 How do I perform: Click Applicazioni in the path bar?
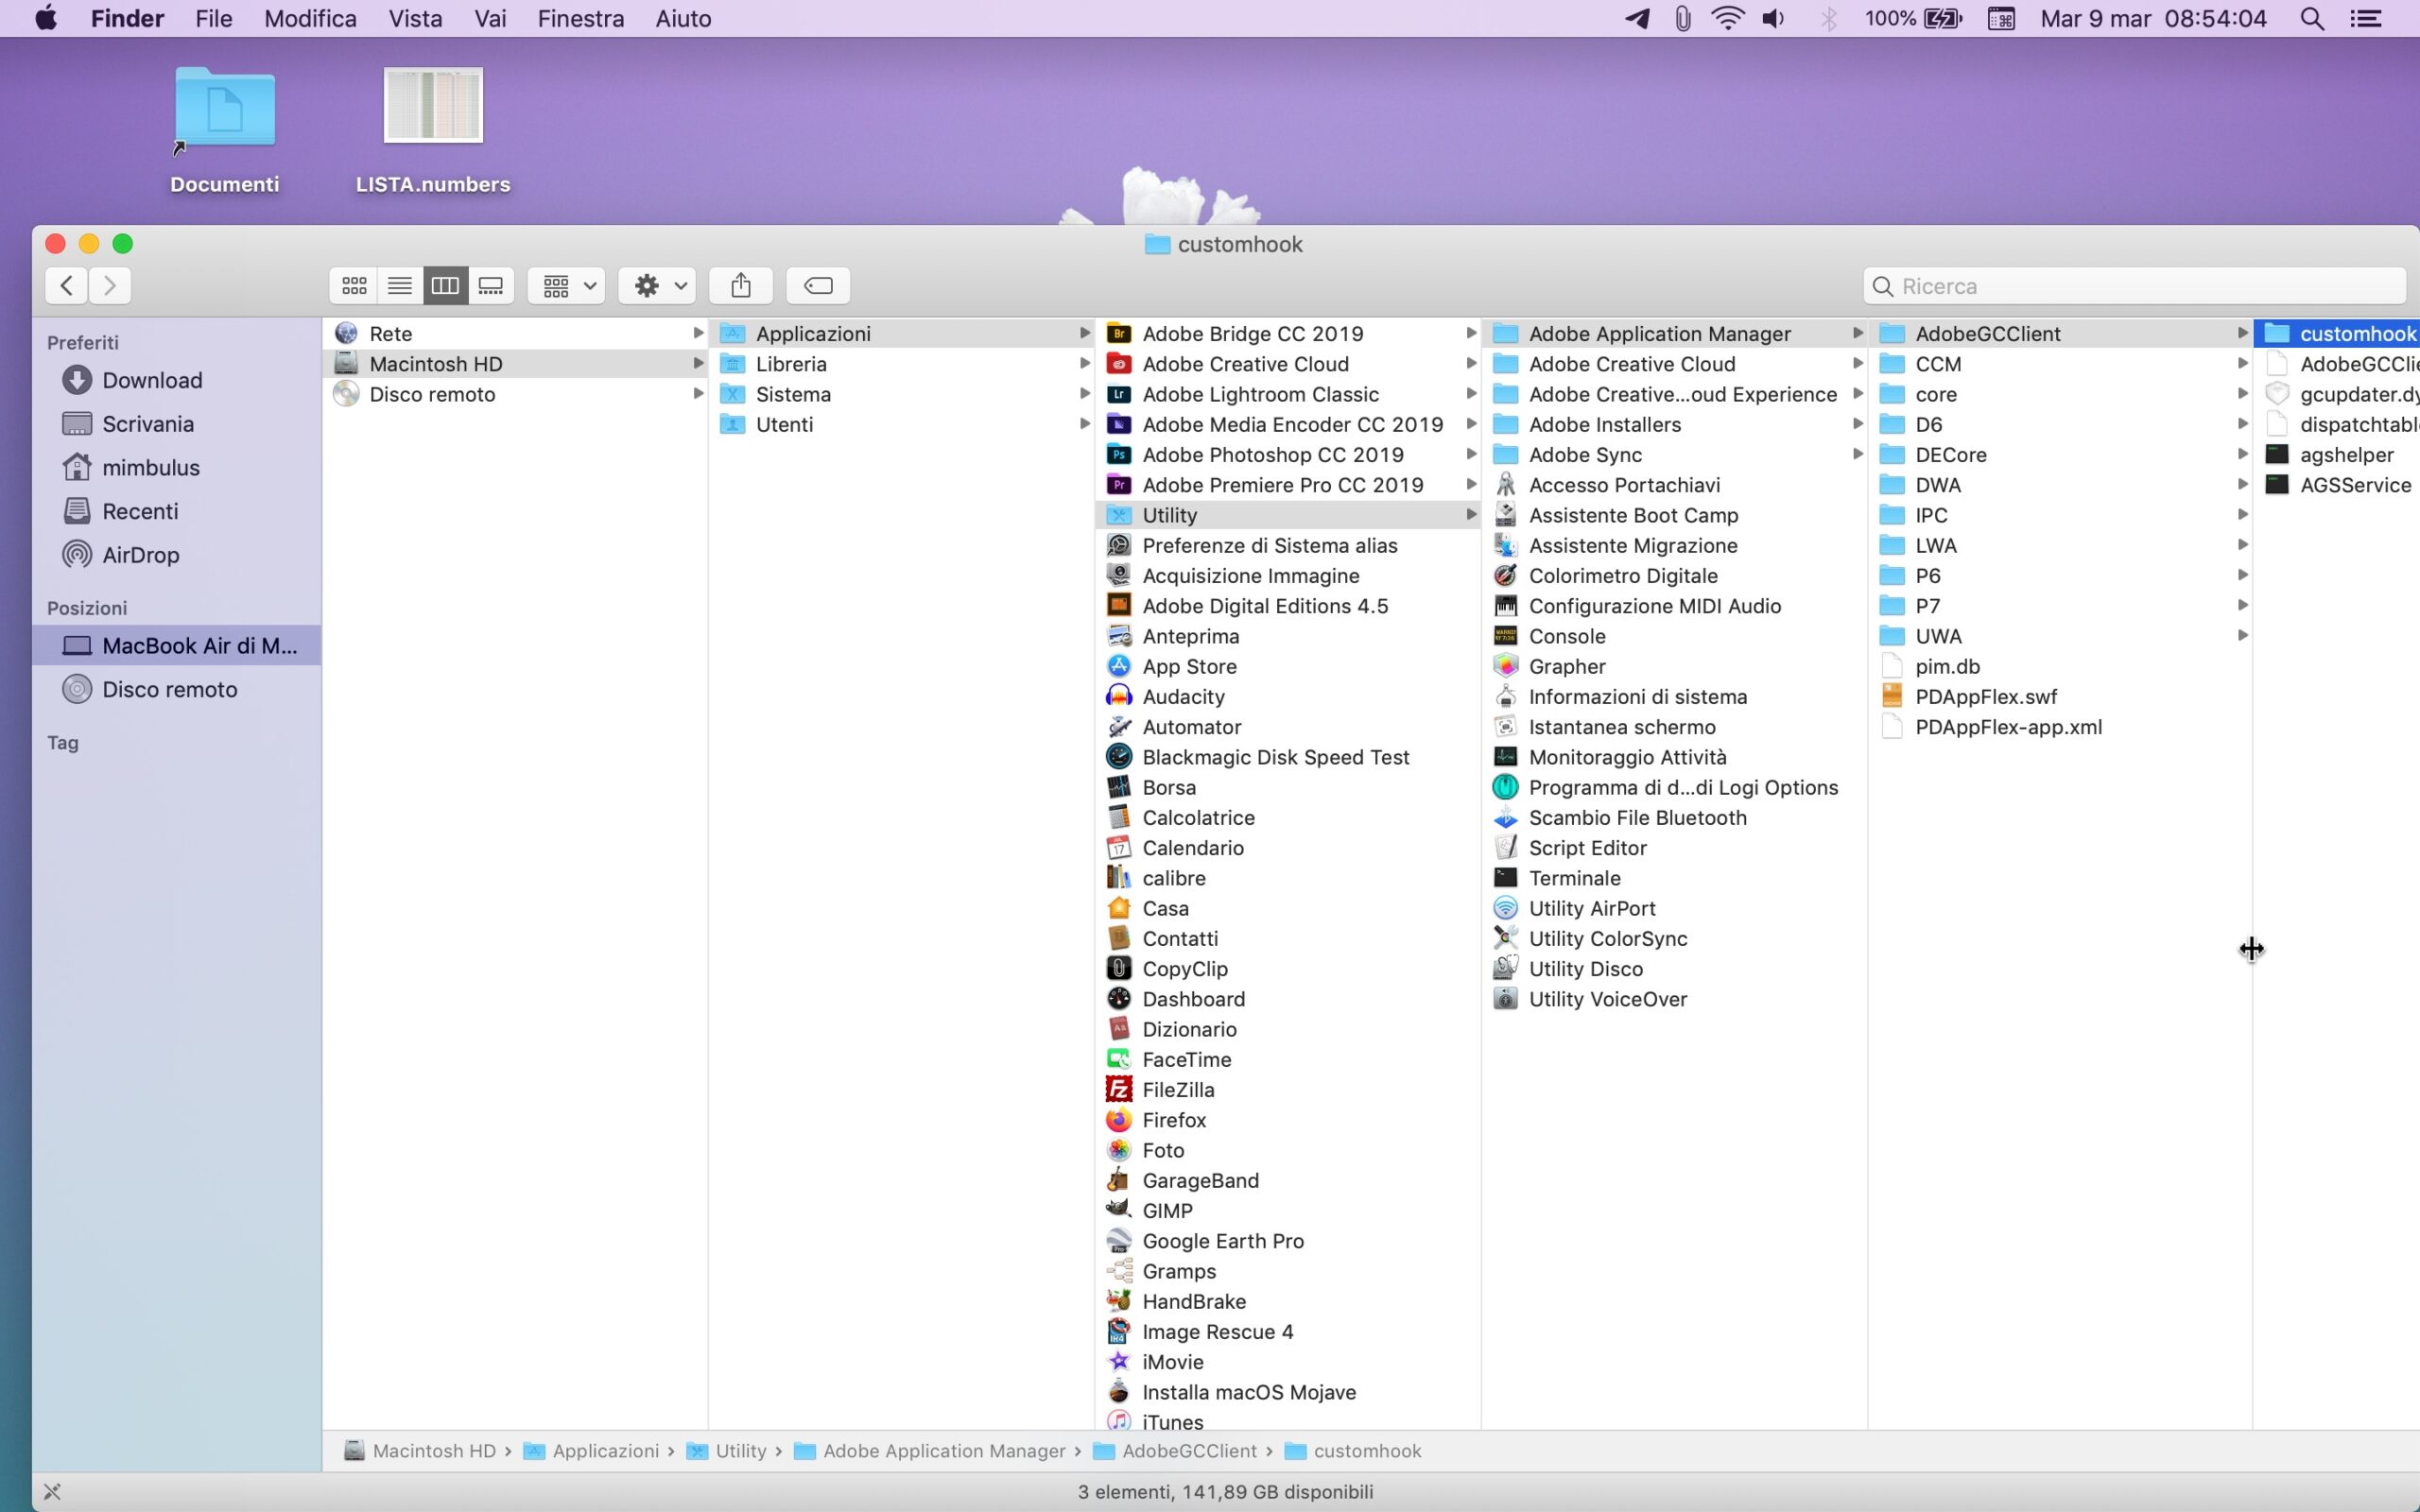[604, 1451]
